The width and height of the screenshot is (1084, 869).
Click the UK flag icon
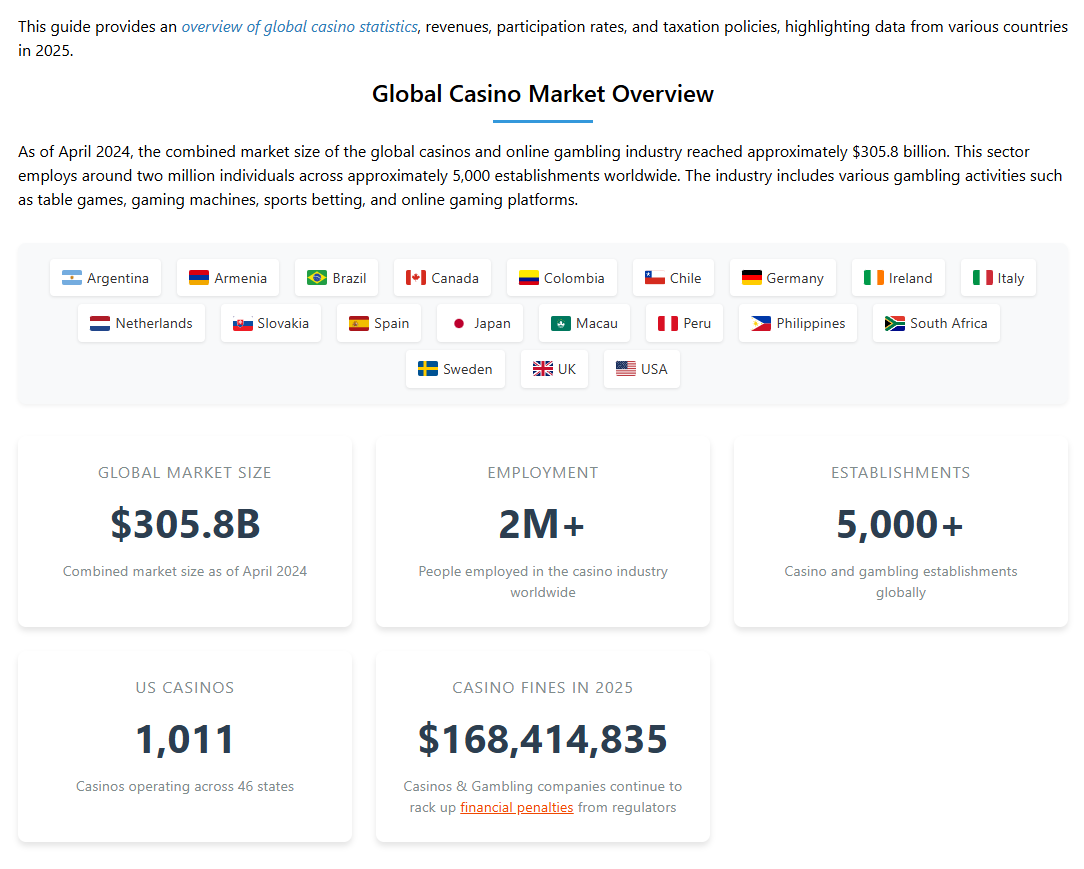point(543,369)
